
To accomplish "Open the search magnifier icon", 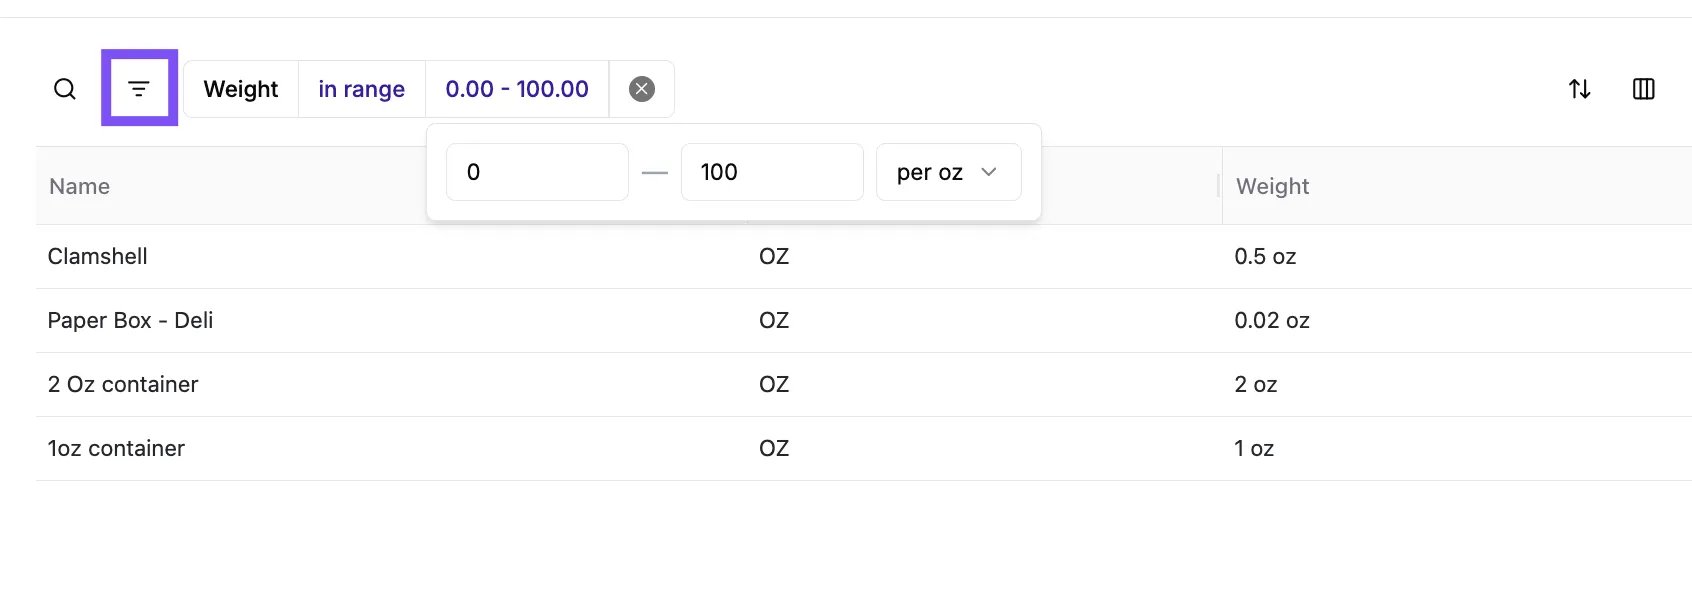I will pos(65,89).
